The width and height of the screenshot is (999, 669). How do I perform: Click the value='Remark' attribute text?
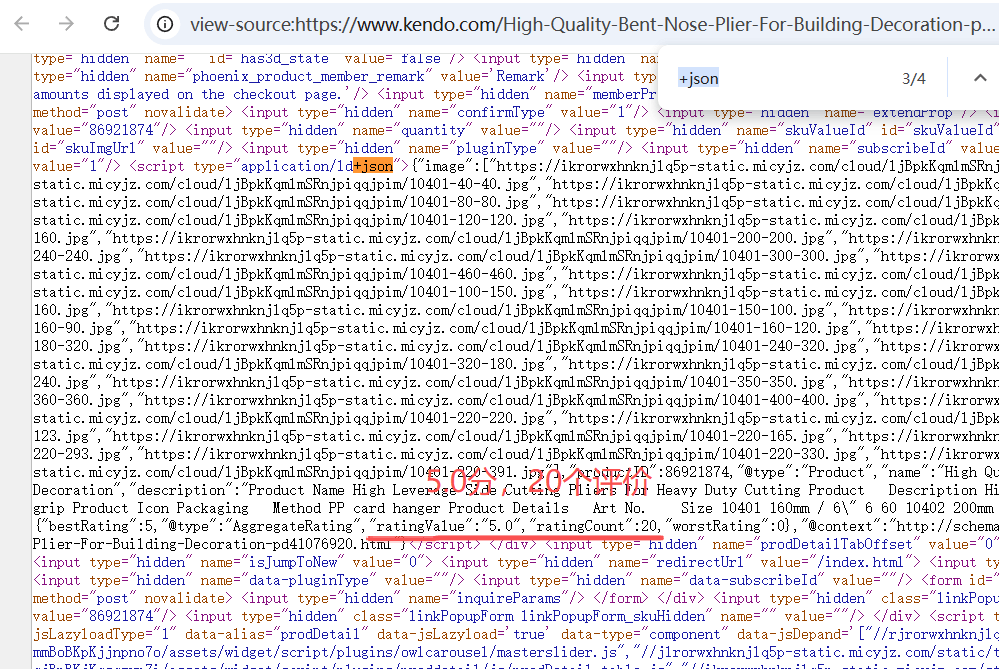496,76
